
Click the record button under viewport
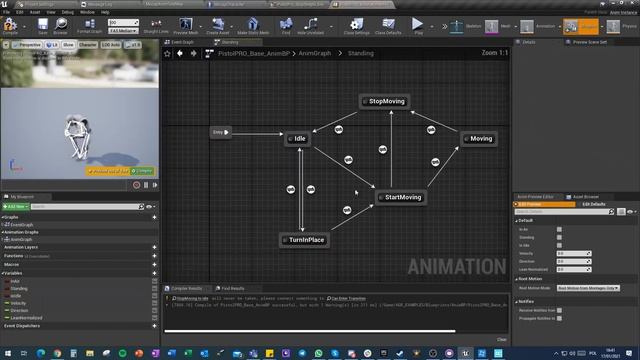pyautogui.click(x=136, y=185)
